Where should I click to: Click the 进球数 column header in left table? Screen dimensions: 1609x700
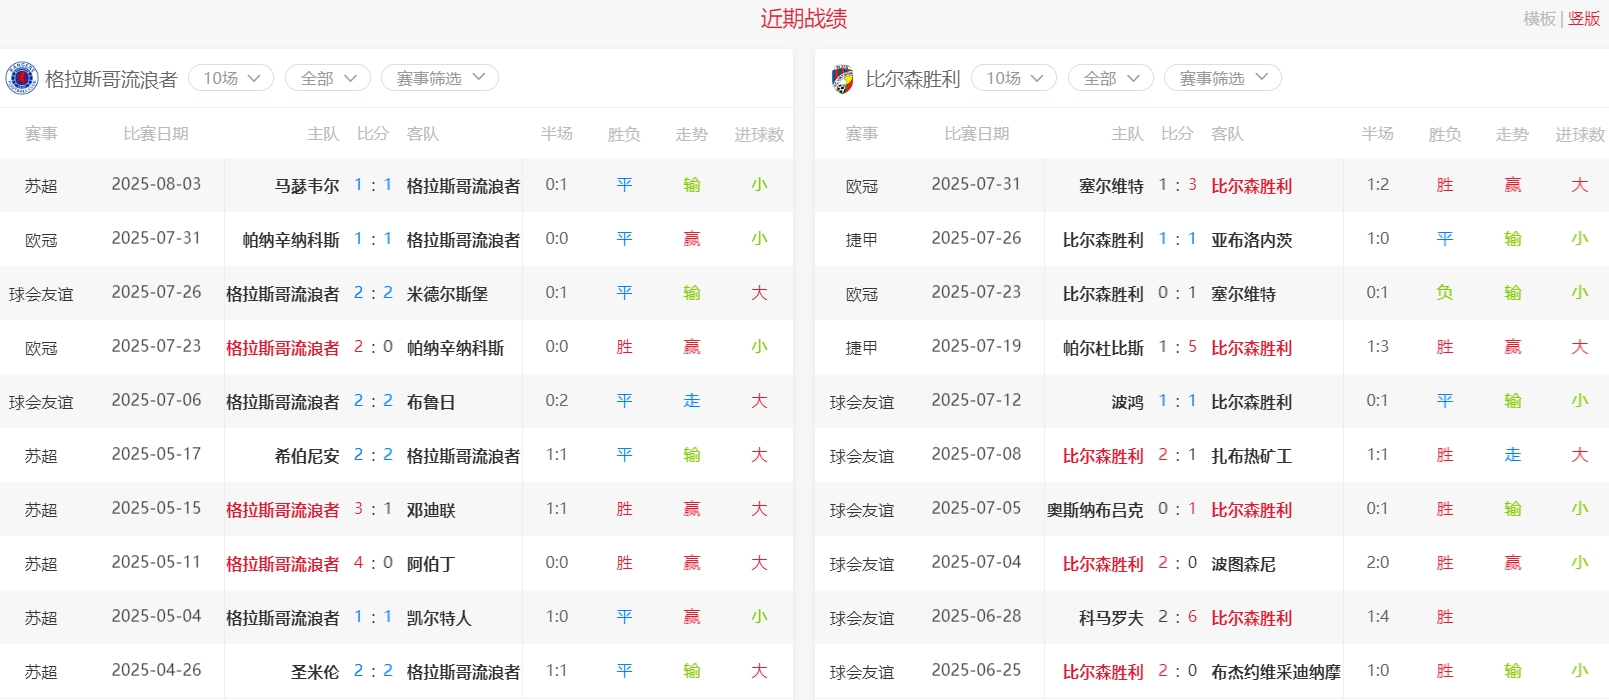tap(759, 134)
